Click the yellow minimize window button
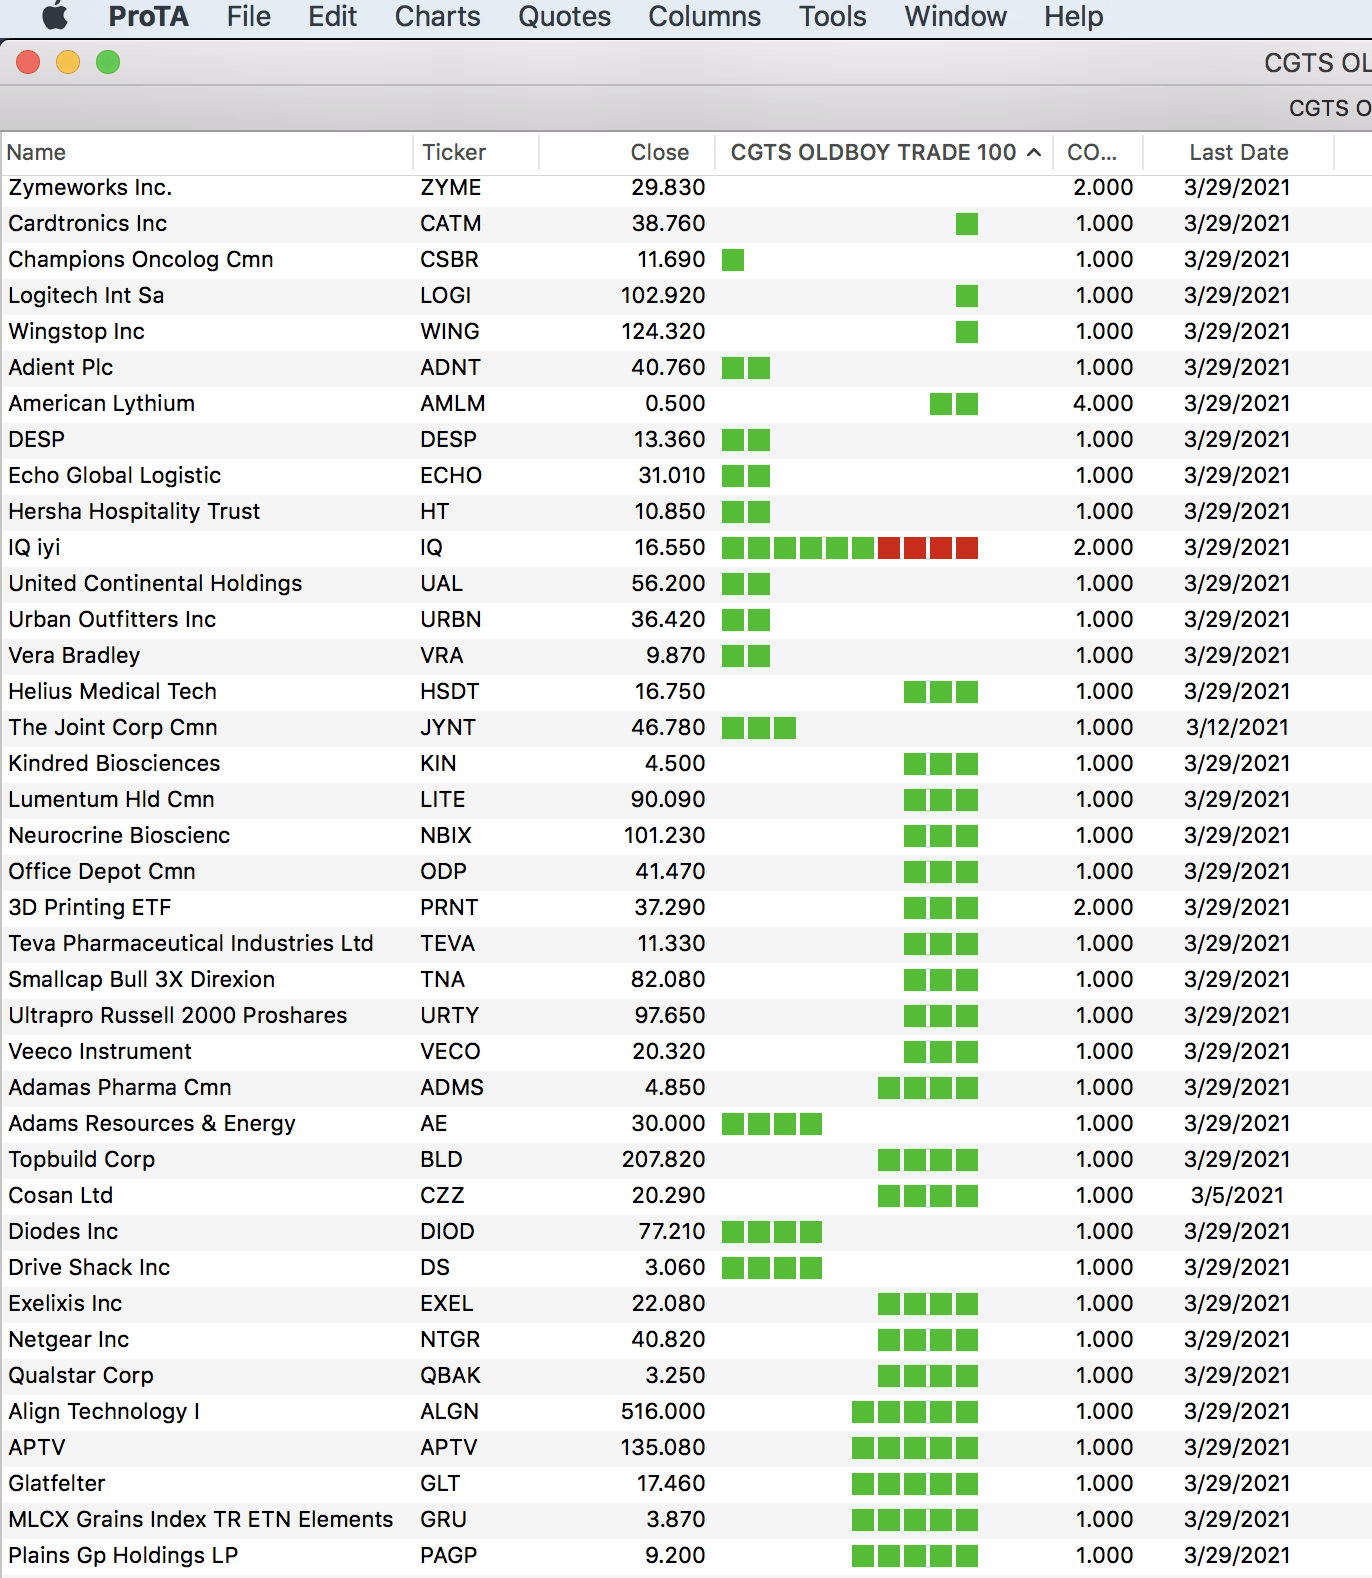Screen dimensions: 1372x1578 point(68,62)
